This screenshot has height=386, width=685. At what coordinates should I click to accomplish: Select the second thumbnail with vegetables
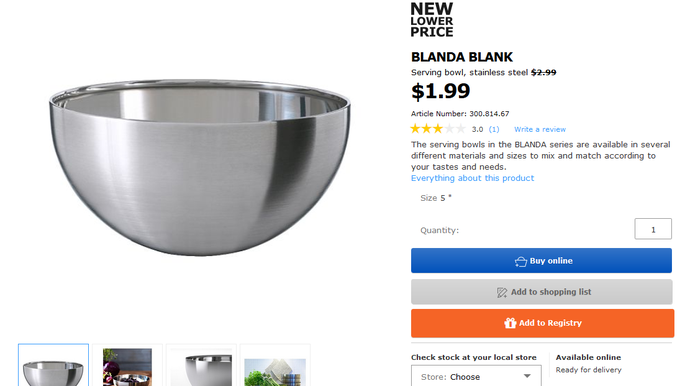(127, 365)
